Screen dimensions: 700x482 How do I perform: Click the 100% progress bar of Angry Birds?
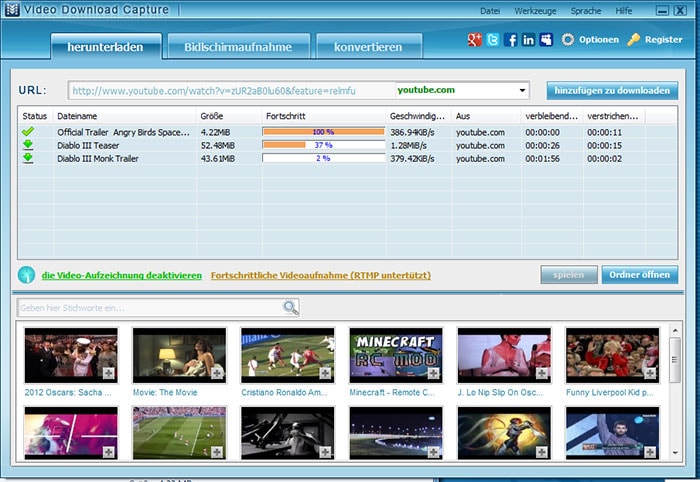pos(323,132)
